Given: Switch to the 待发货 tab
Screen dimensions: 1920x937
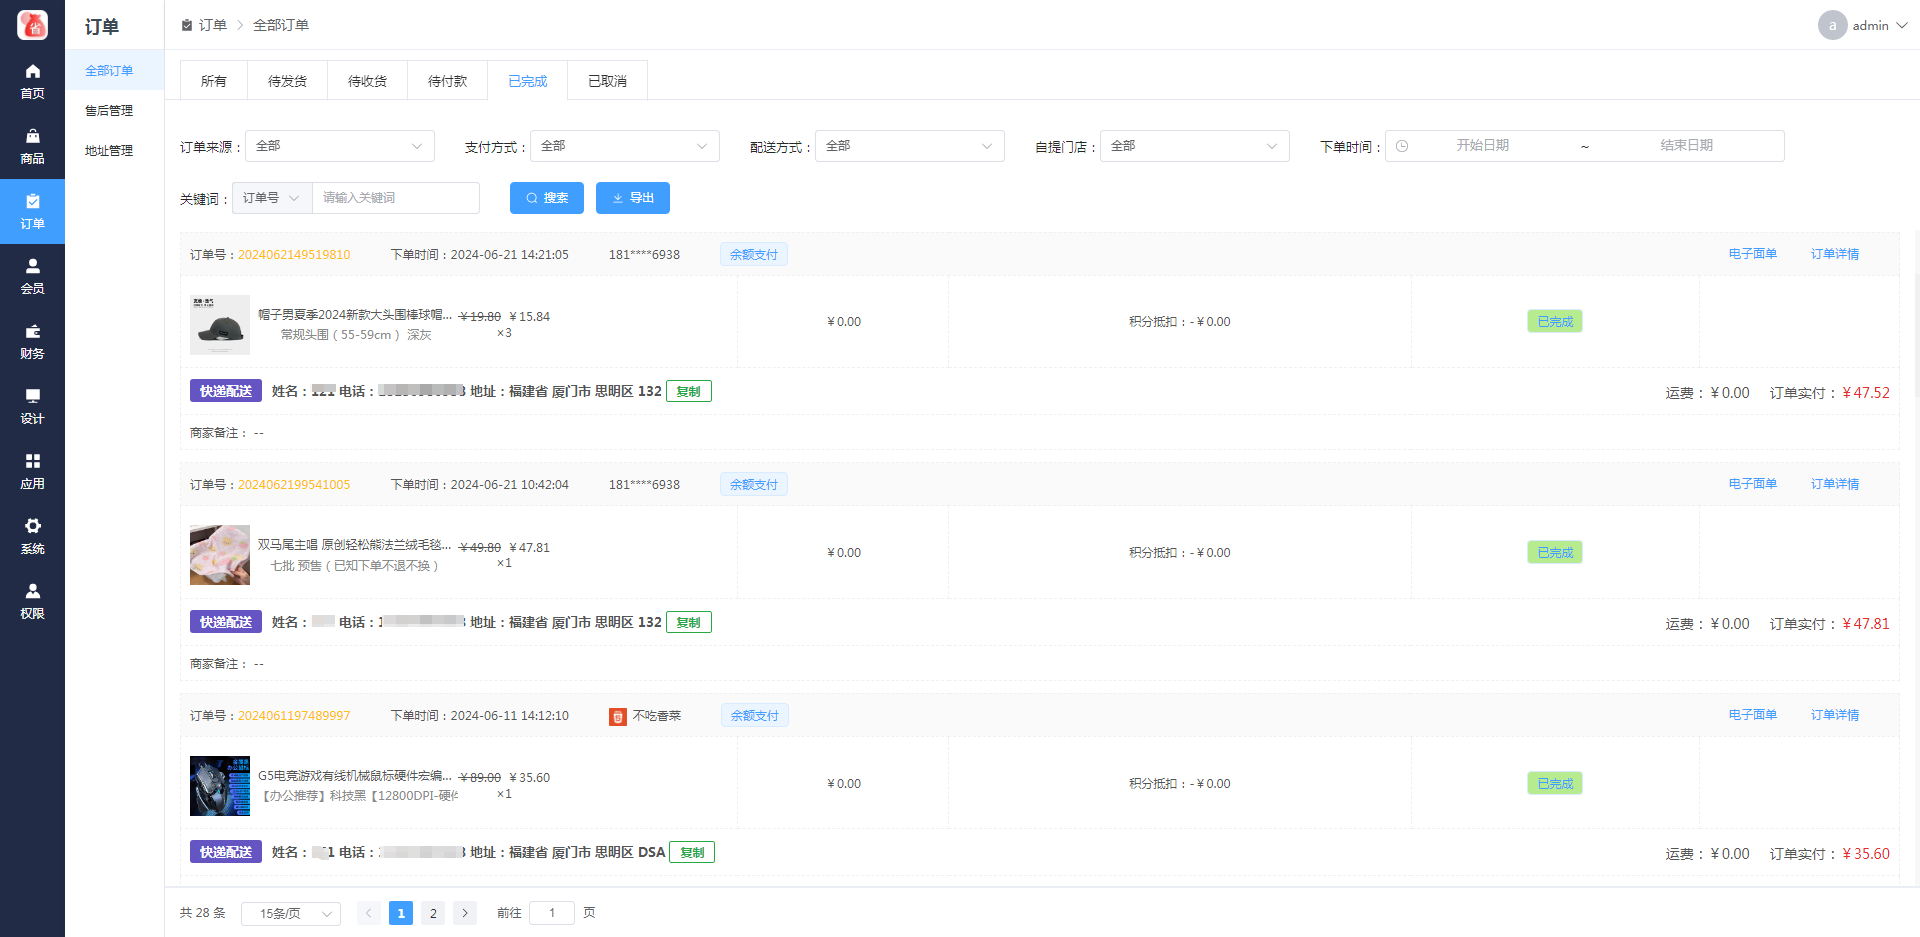Looking at the screenshot, I should coord(287,81).
